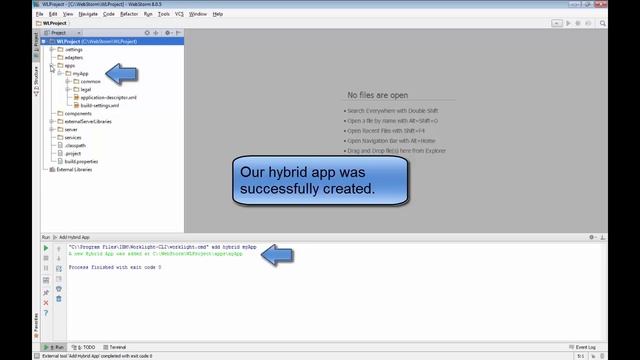Open the run configuration selector in toolbar
This screenshot has width=640, height=360.
point(557,23)
